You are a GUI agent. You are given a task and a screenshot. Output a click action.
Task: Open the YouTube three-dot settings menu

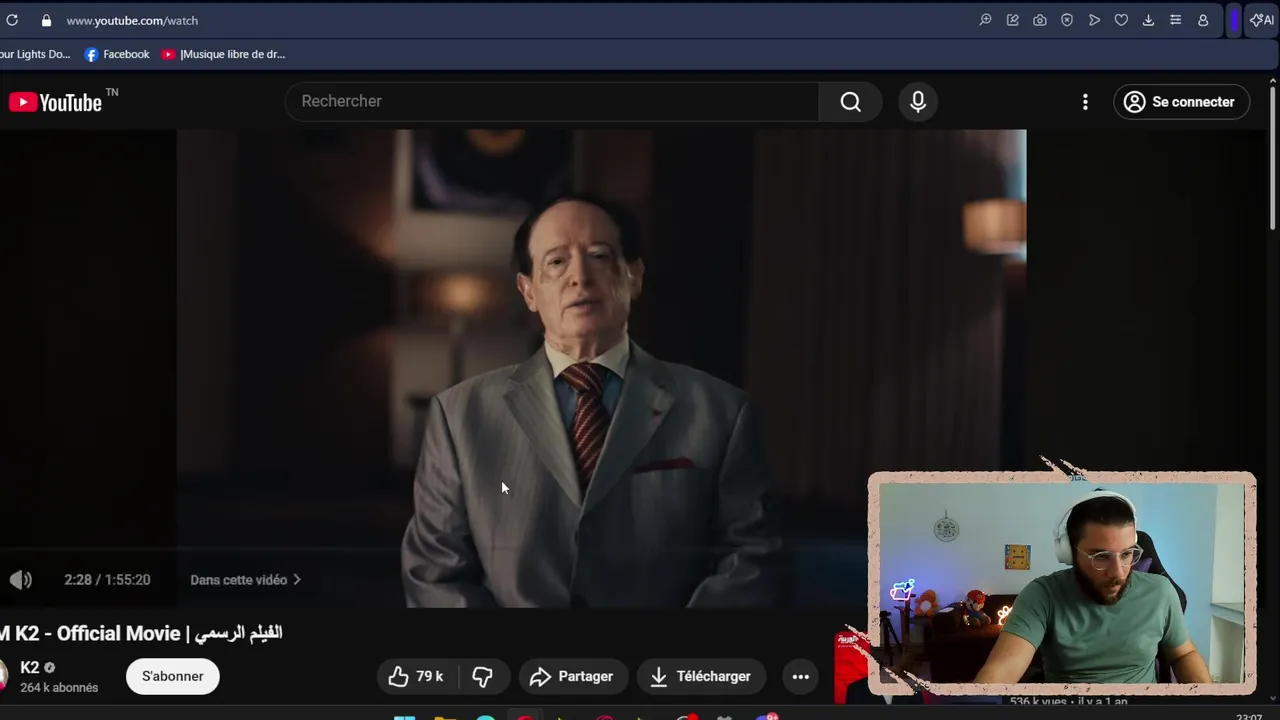tap(1085, 102)
